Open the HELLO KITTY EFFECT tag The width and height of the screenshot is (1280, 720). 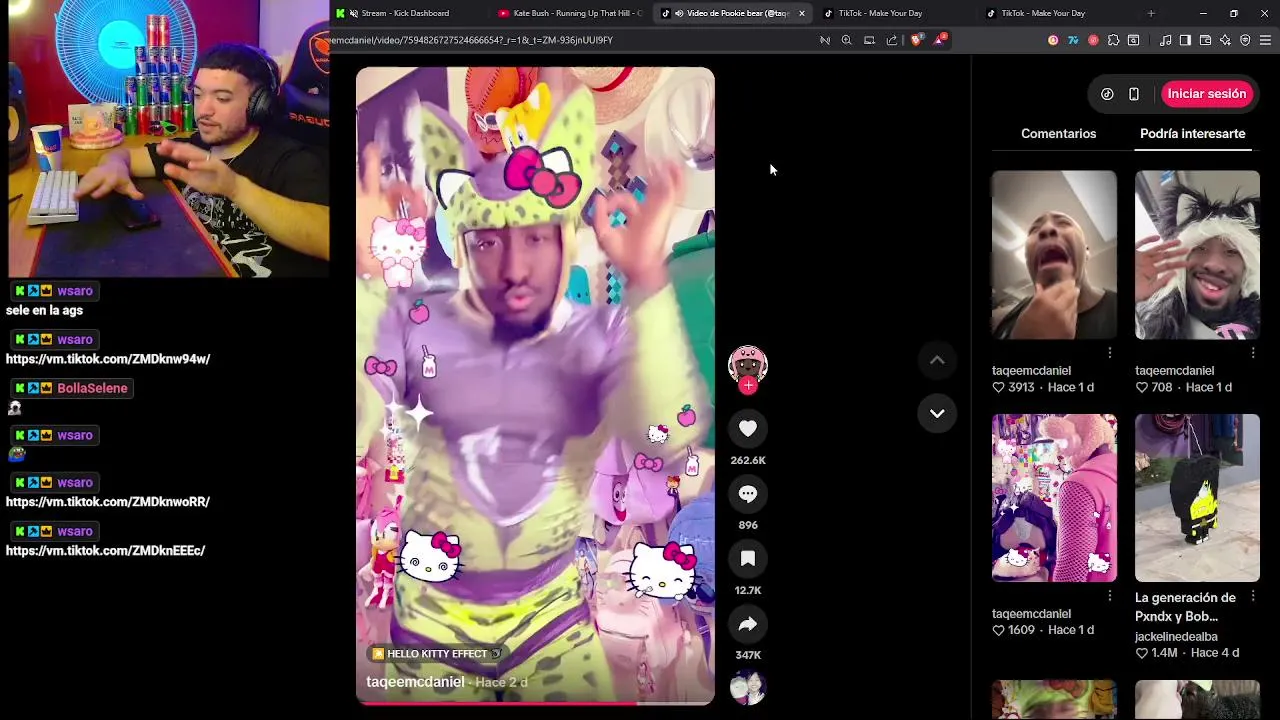coord(436,654)
